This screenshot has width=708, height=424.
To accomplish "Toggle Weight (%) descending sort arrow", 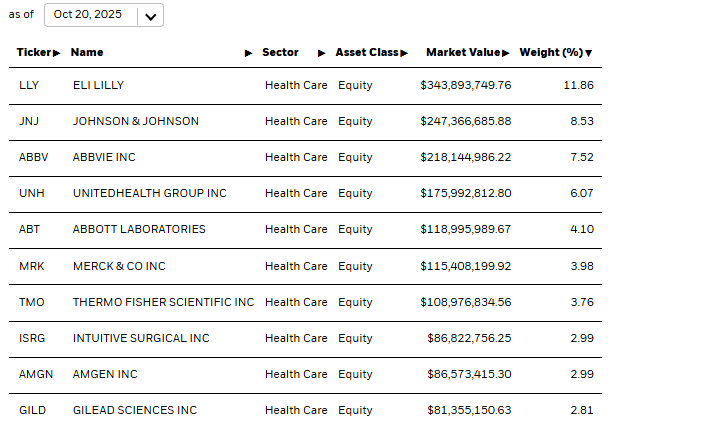I will (x=589, y=53).
